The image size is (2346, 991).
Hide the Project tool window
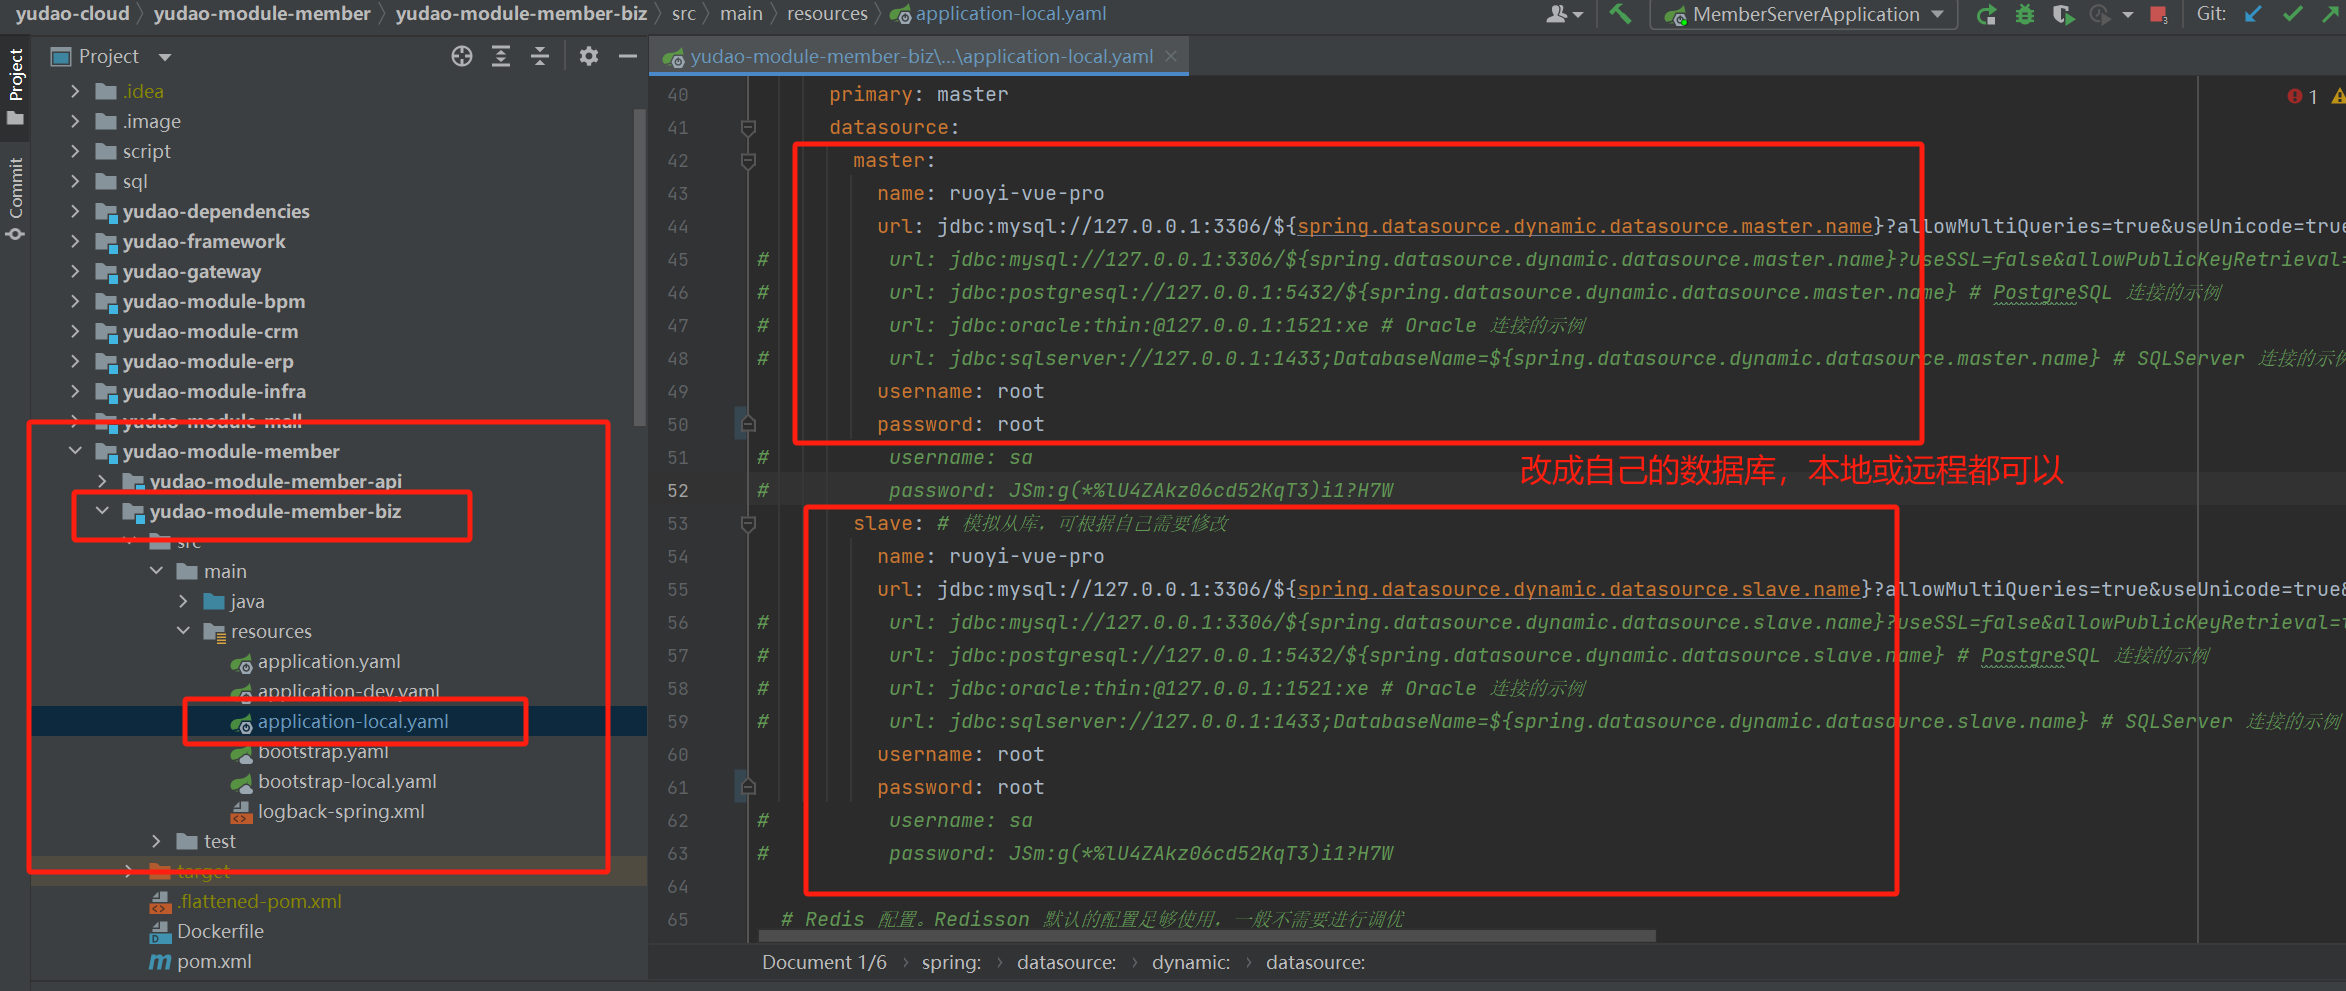coord(628,56)
